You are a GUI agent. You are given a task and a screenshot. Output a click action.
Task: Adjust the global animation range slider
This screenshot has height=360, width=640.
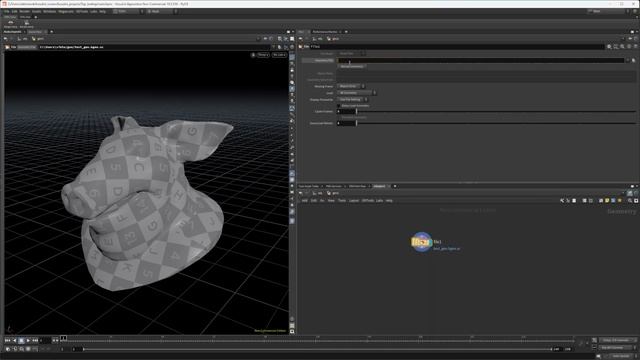317,349
